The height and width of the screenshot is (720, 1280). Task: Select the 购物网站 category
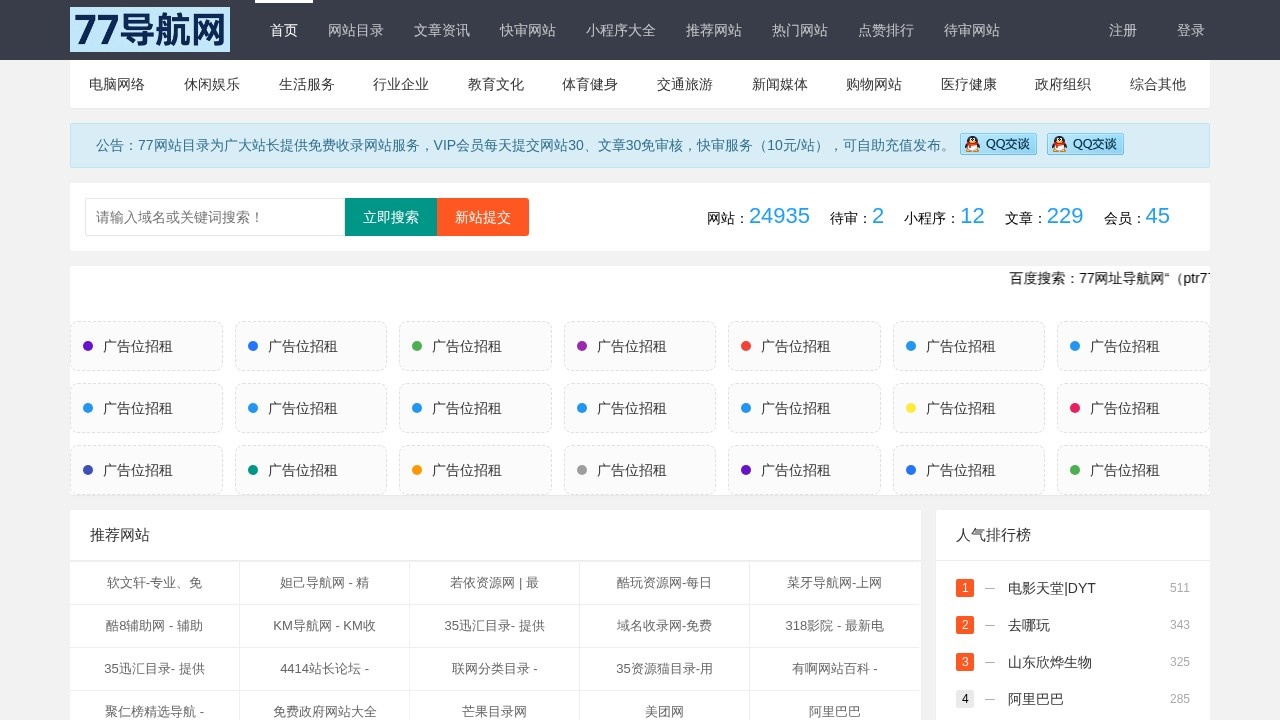coord(874,84)
